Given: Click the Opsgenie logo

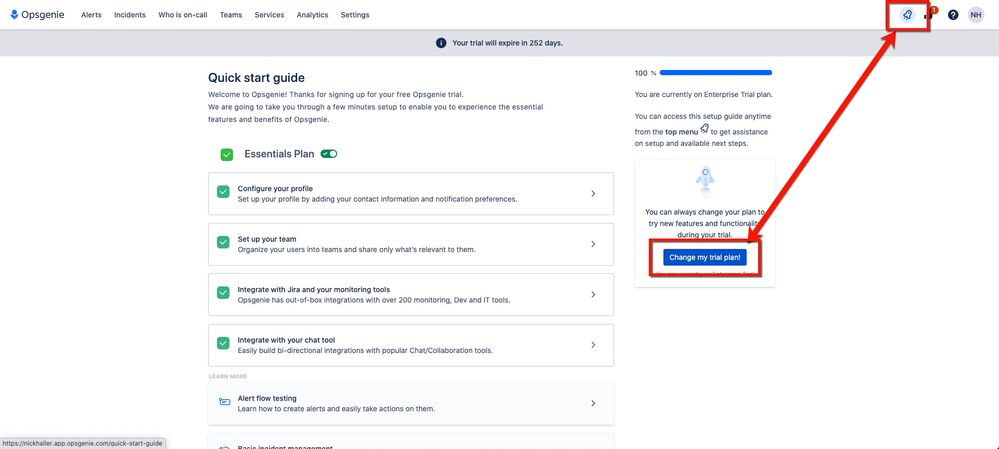Looking at the screenshot, I should 37,15.
